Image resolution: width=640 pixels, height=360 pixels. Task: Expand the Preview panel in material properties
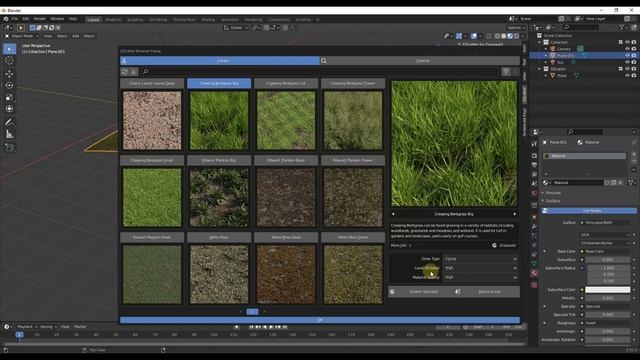point(552,193)
